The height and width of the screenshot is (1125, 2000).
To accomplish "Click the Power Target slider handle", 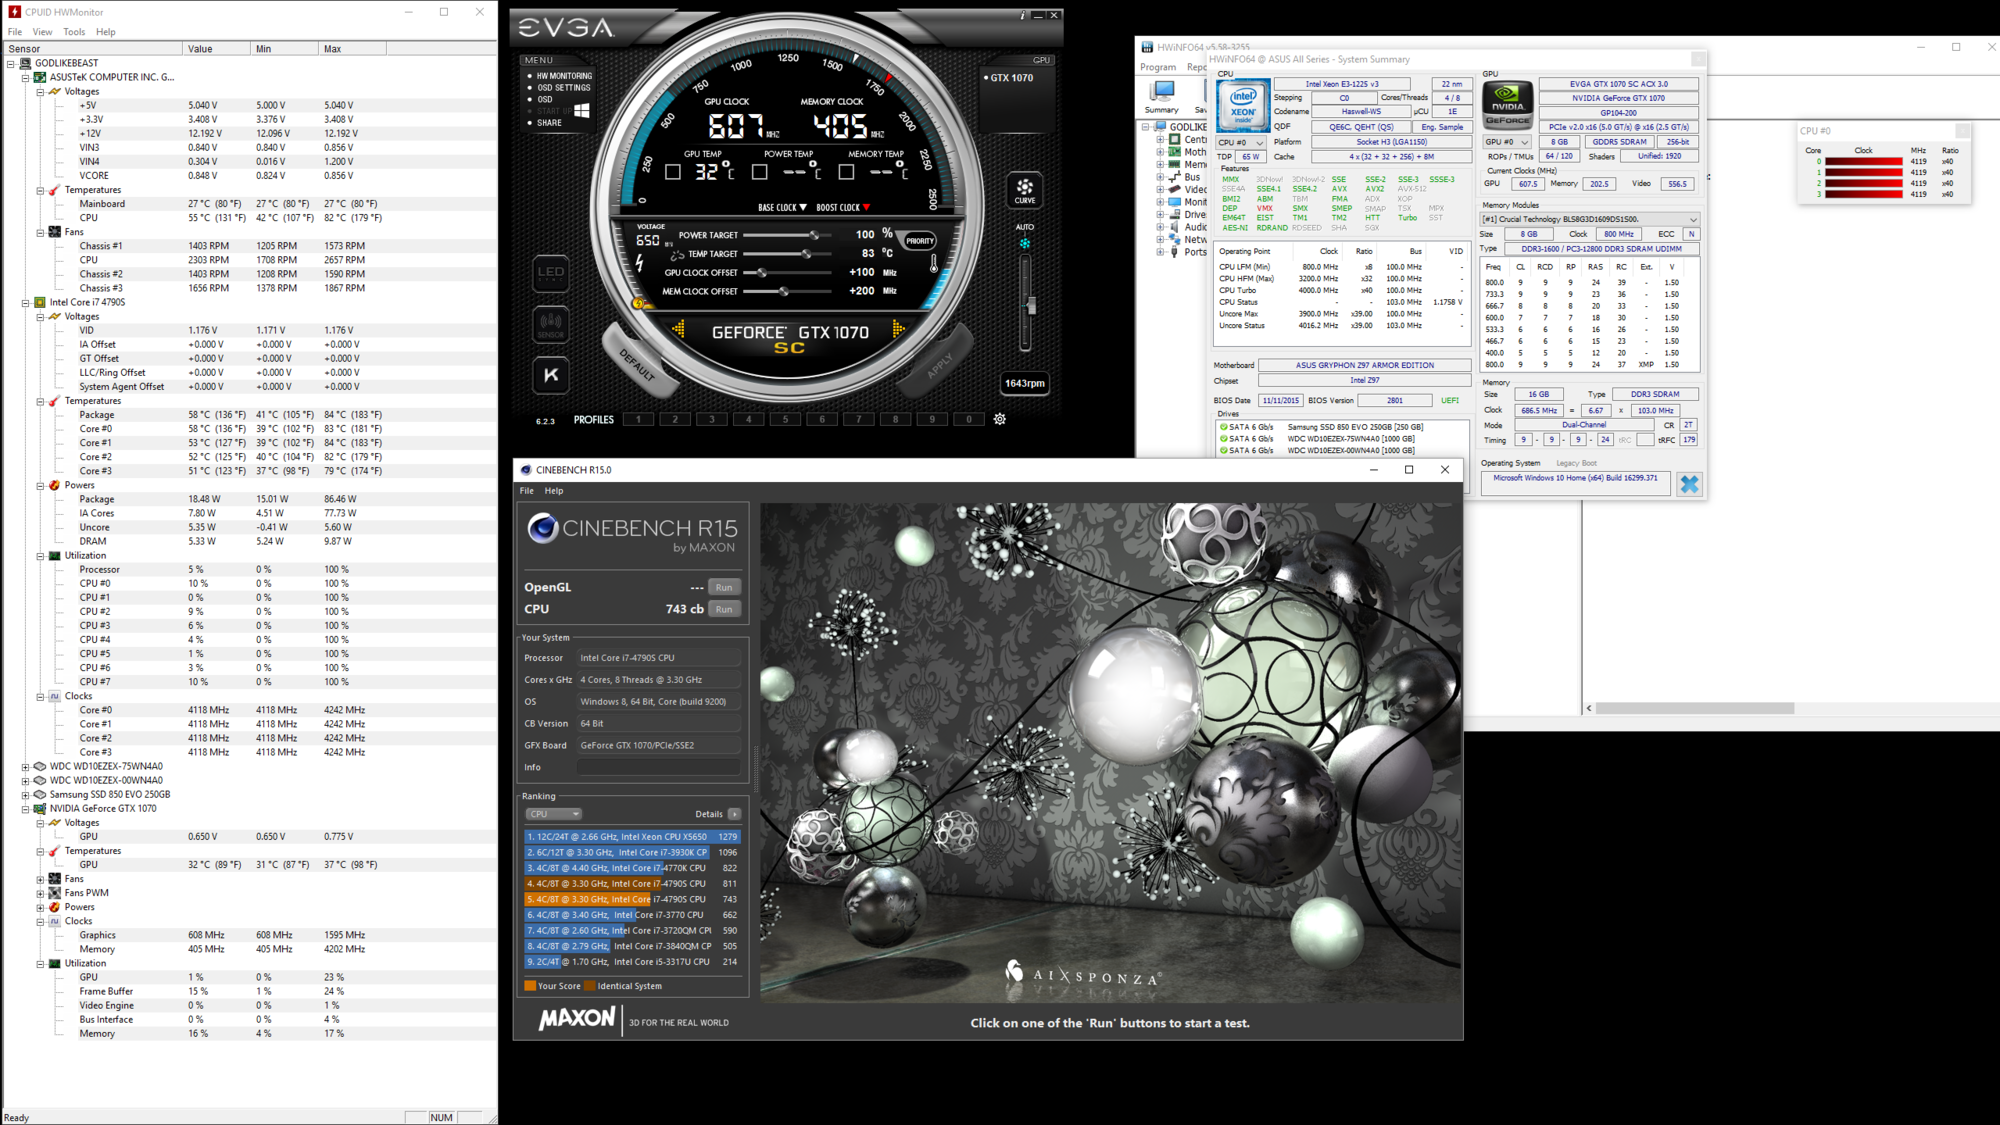I will 815,235.
